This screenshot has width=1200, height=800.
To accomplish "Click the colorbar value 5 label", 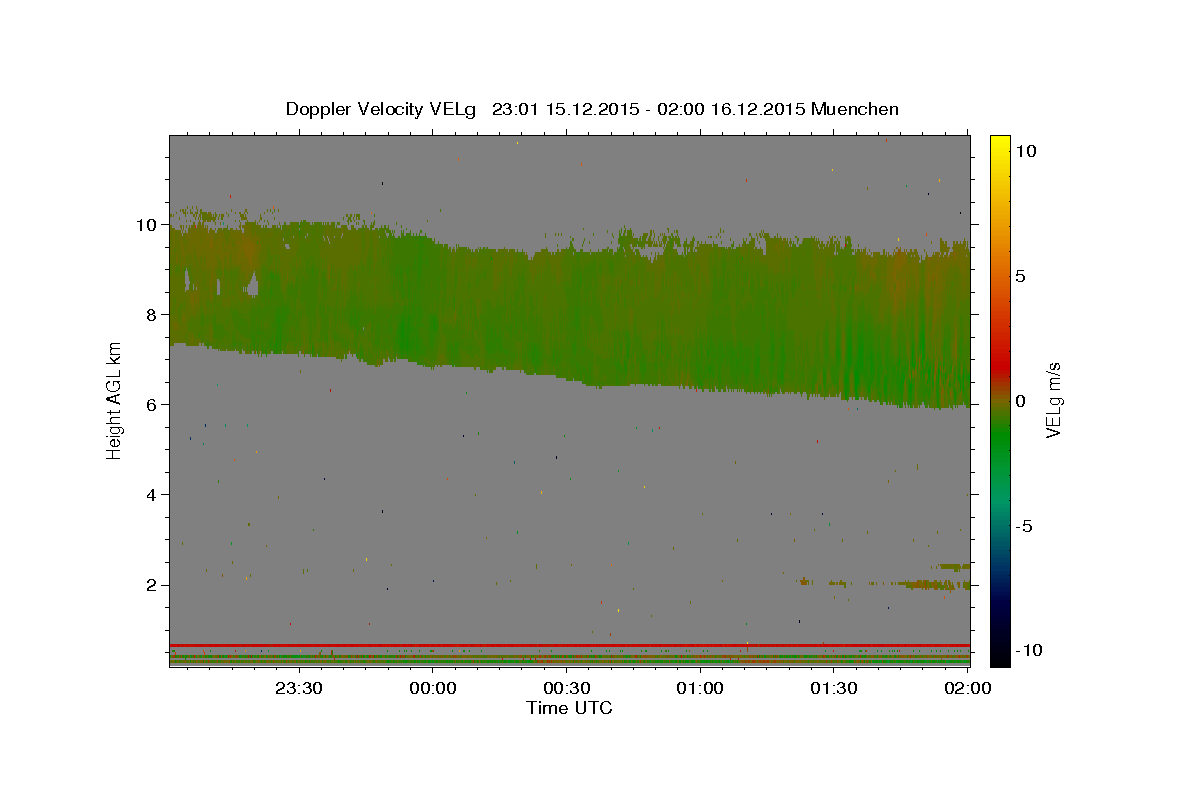I will [1019, 276].
